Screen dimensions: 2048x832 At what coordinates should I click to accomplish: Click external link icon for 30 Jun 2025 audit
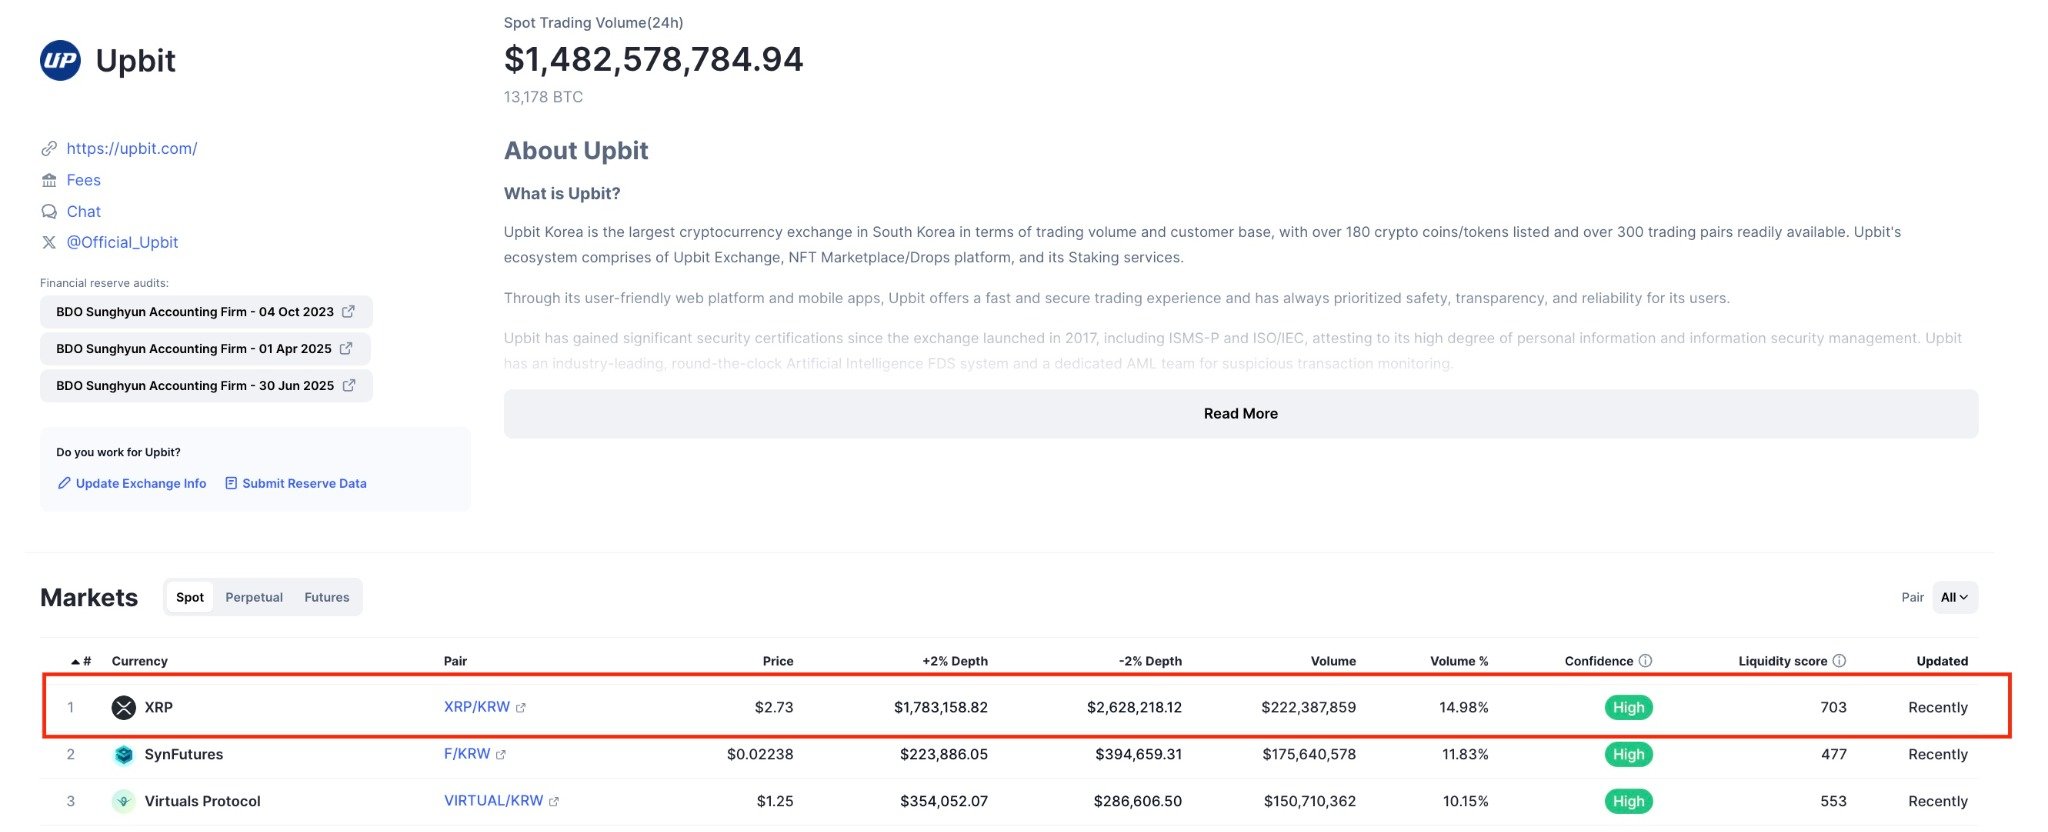[349, 385]
